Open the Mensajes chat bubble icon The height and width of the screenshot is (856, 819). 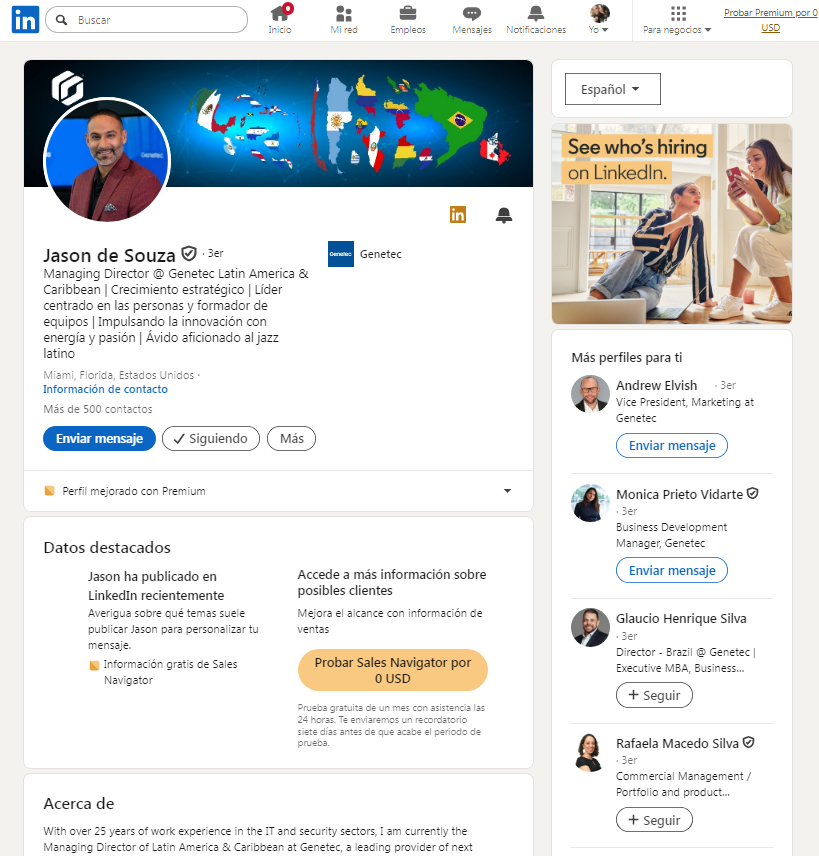(472, 13)
